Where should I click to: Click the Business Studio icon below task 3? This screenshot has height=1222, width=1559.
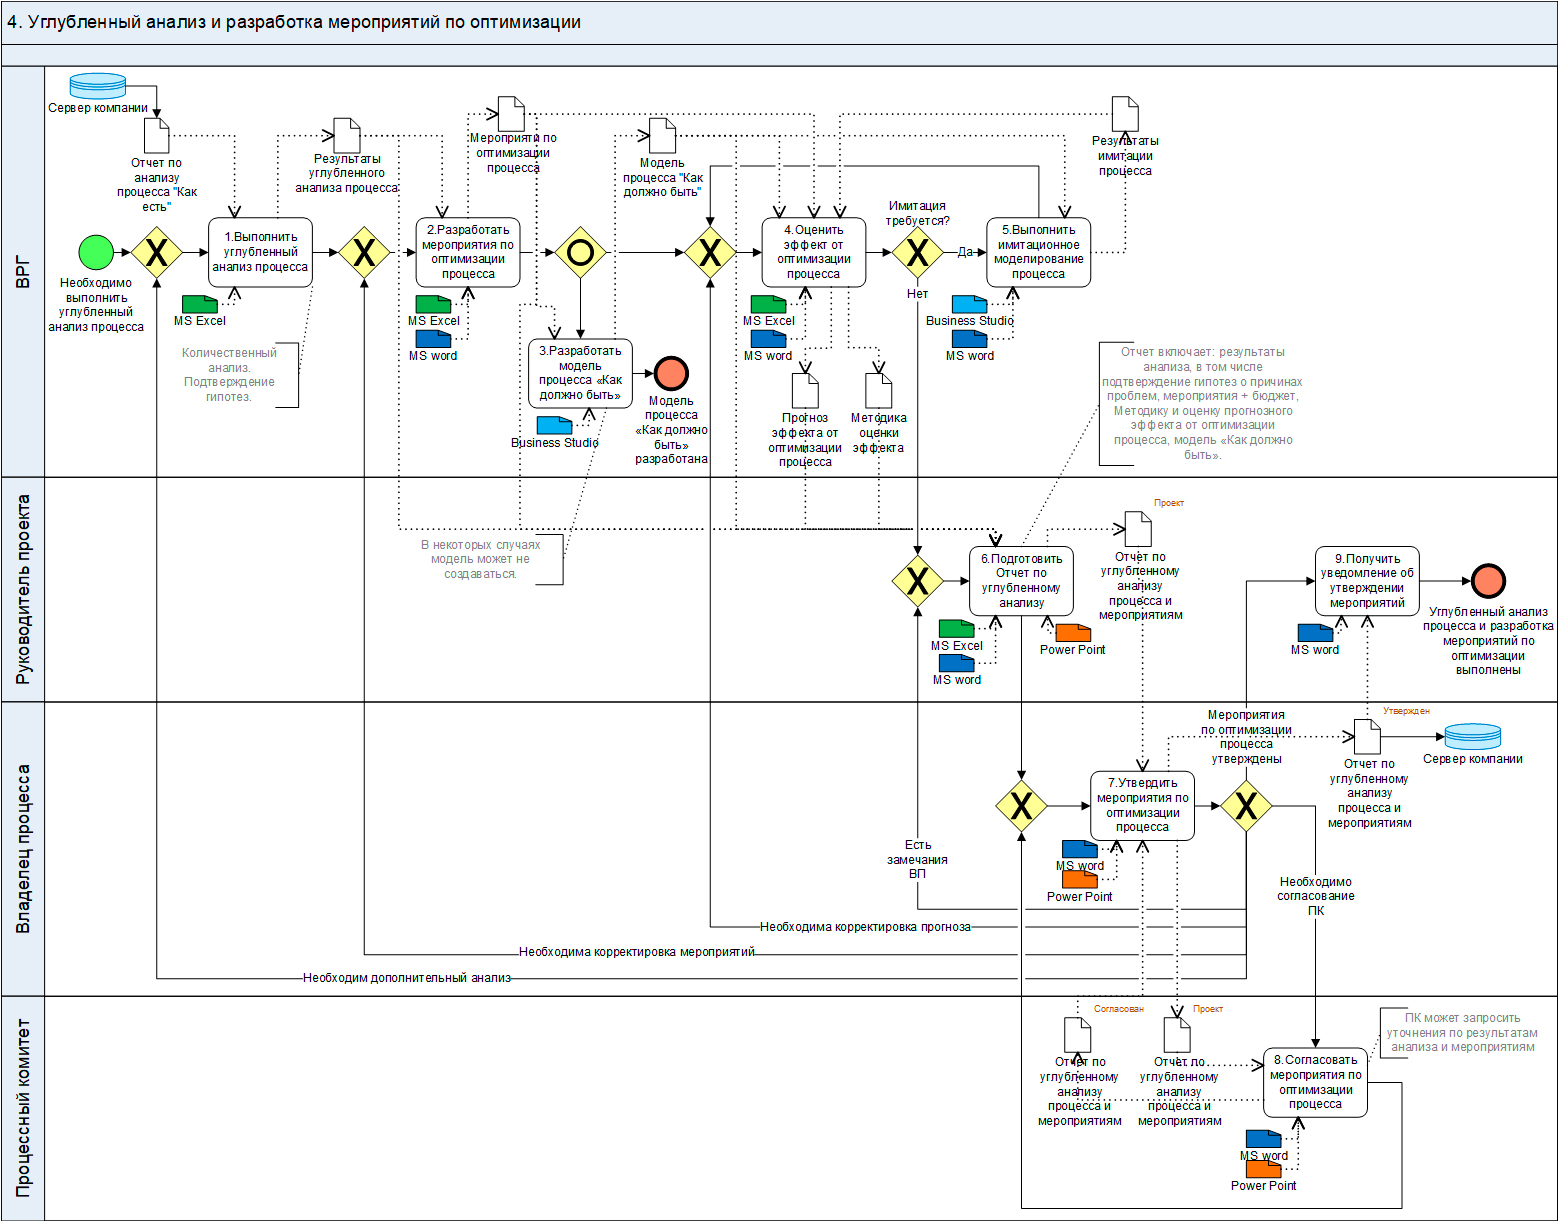[x=554, y=425]
